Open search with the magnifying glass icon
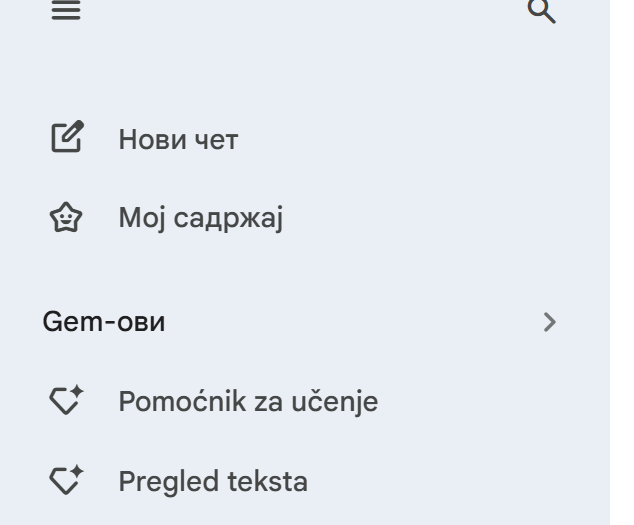This screenshot has width=634, height=525. click(540, 11)
